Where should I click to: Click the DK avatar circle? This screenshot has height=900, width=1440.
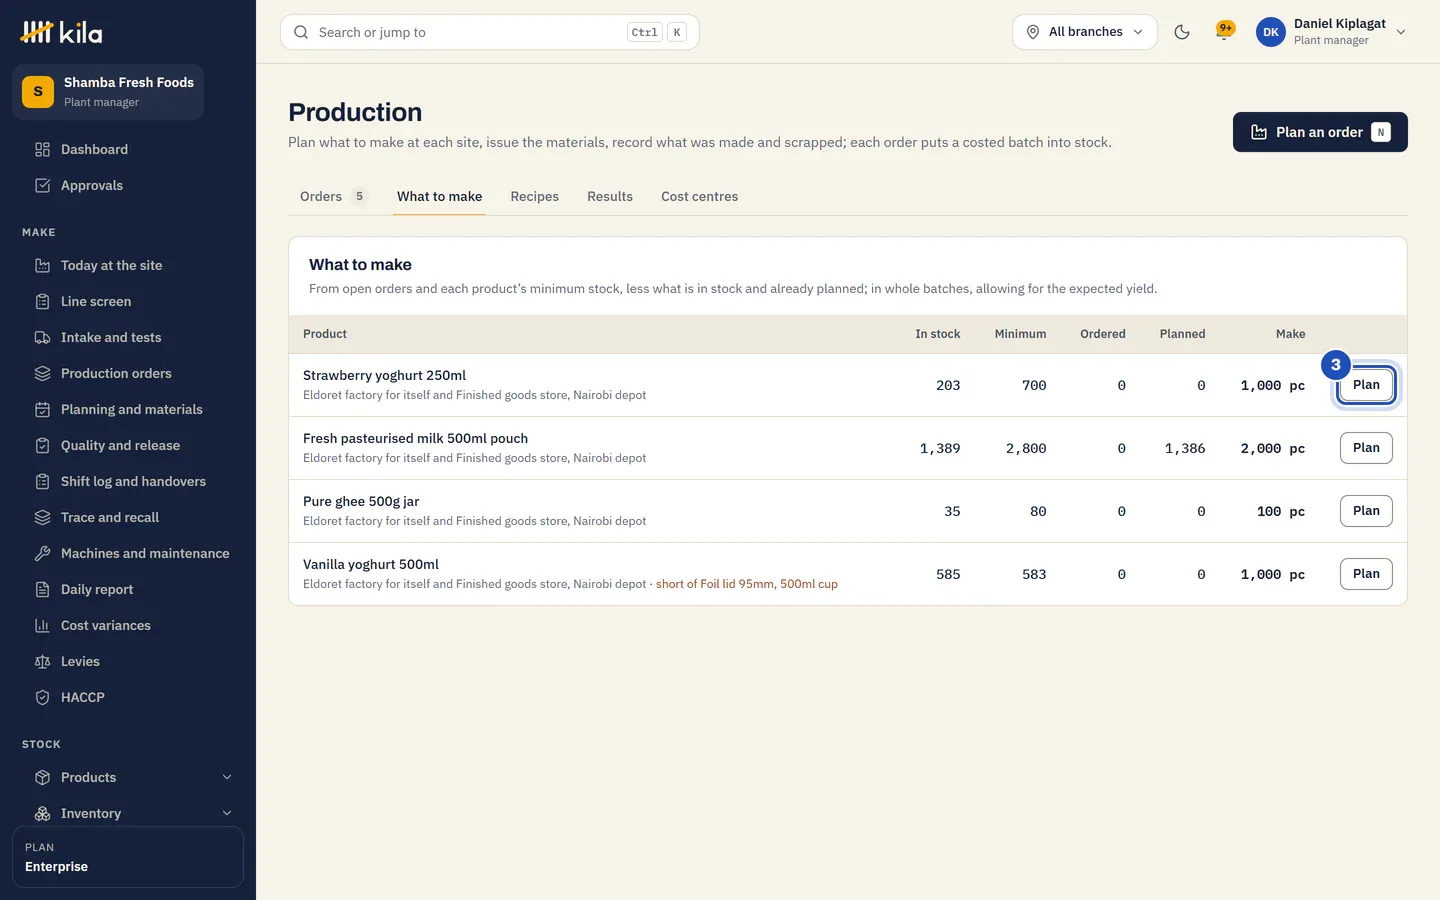1271,32
